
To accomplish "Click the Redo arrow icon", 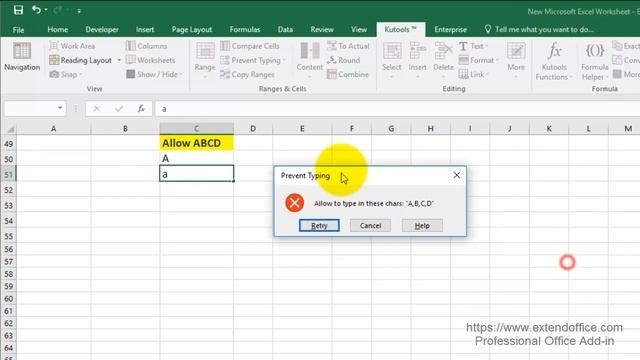I will click(58, 10).
